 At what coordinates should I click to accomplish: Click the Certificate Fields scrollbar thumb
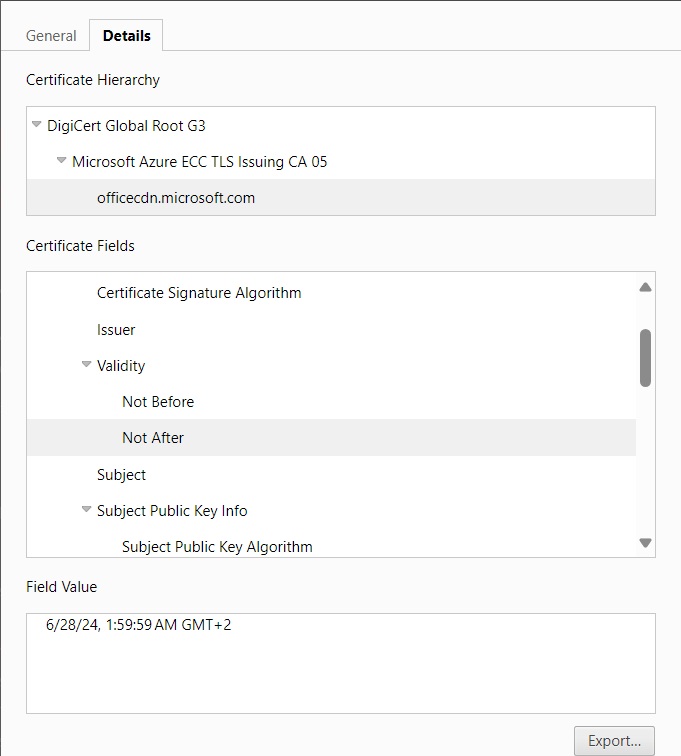click(x=645, y=358)
